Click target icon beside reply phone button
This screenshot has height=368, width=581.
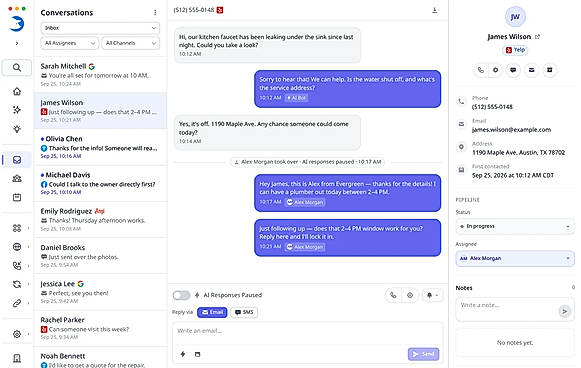[x=410, y=295]
